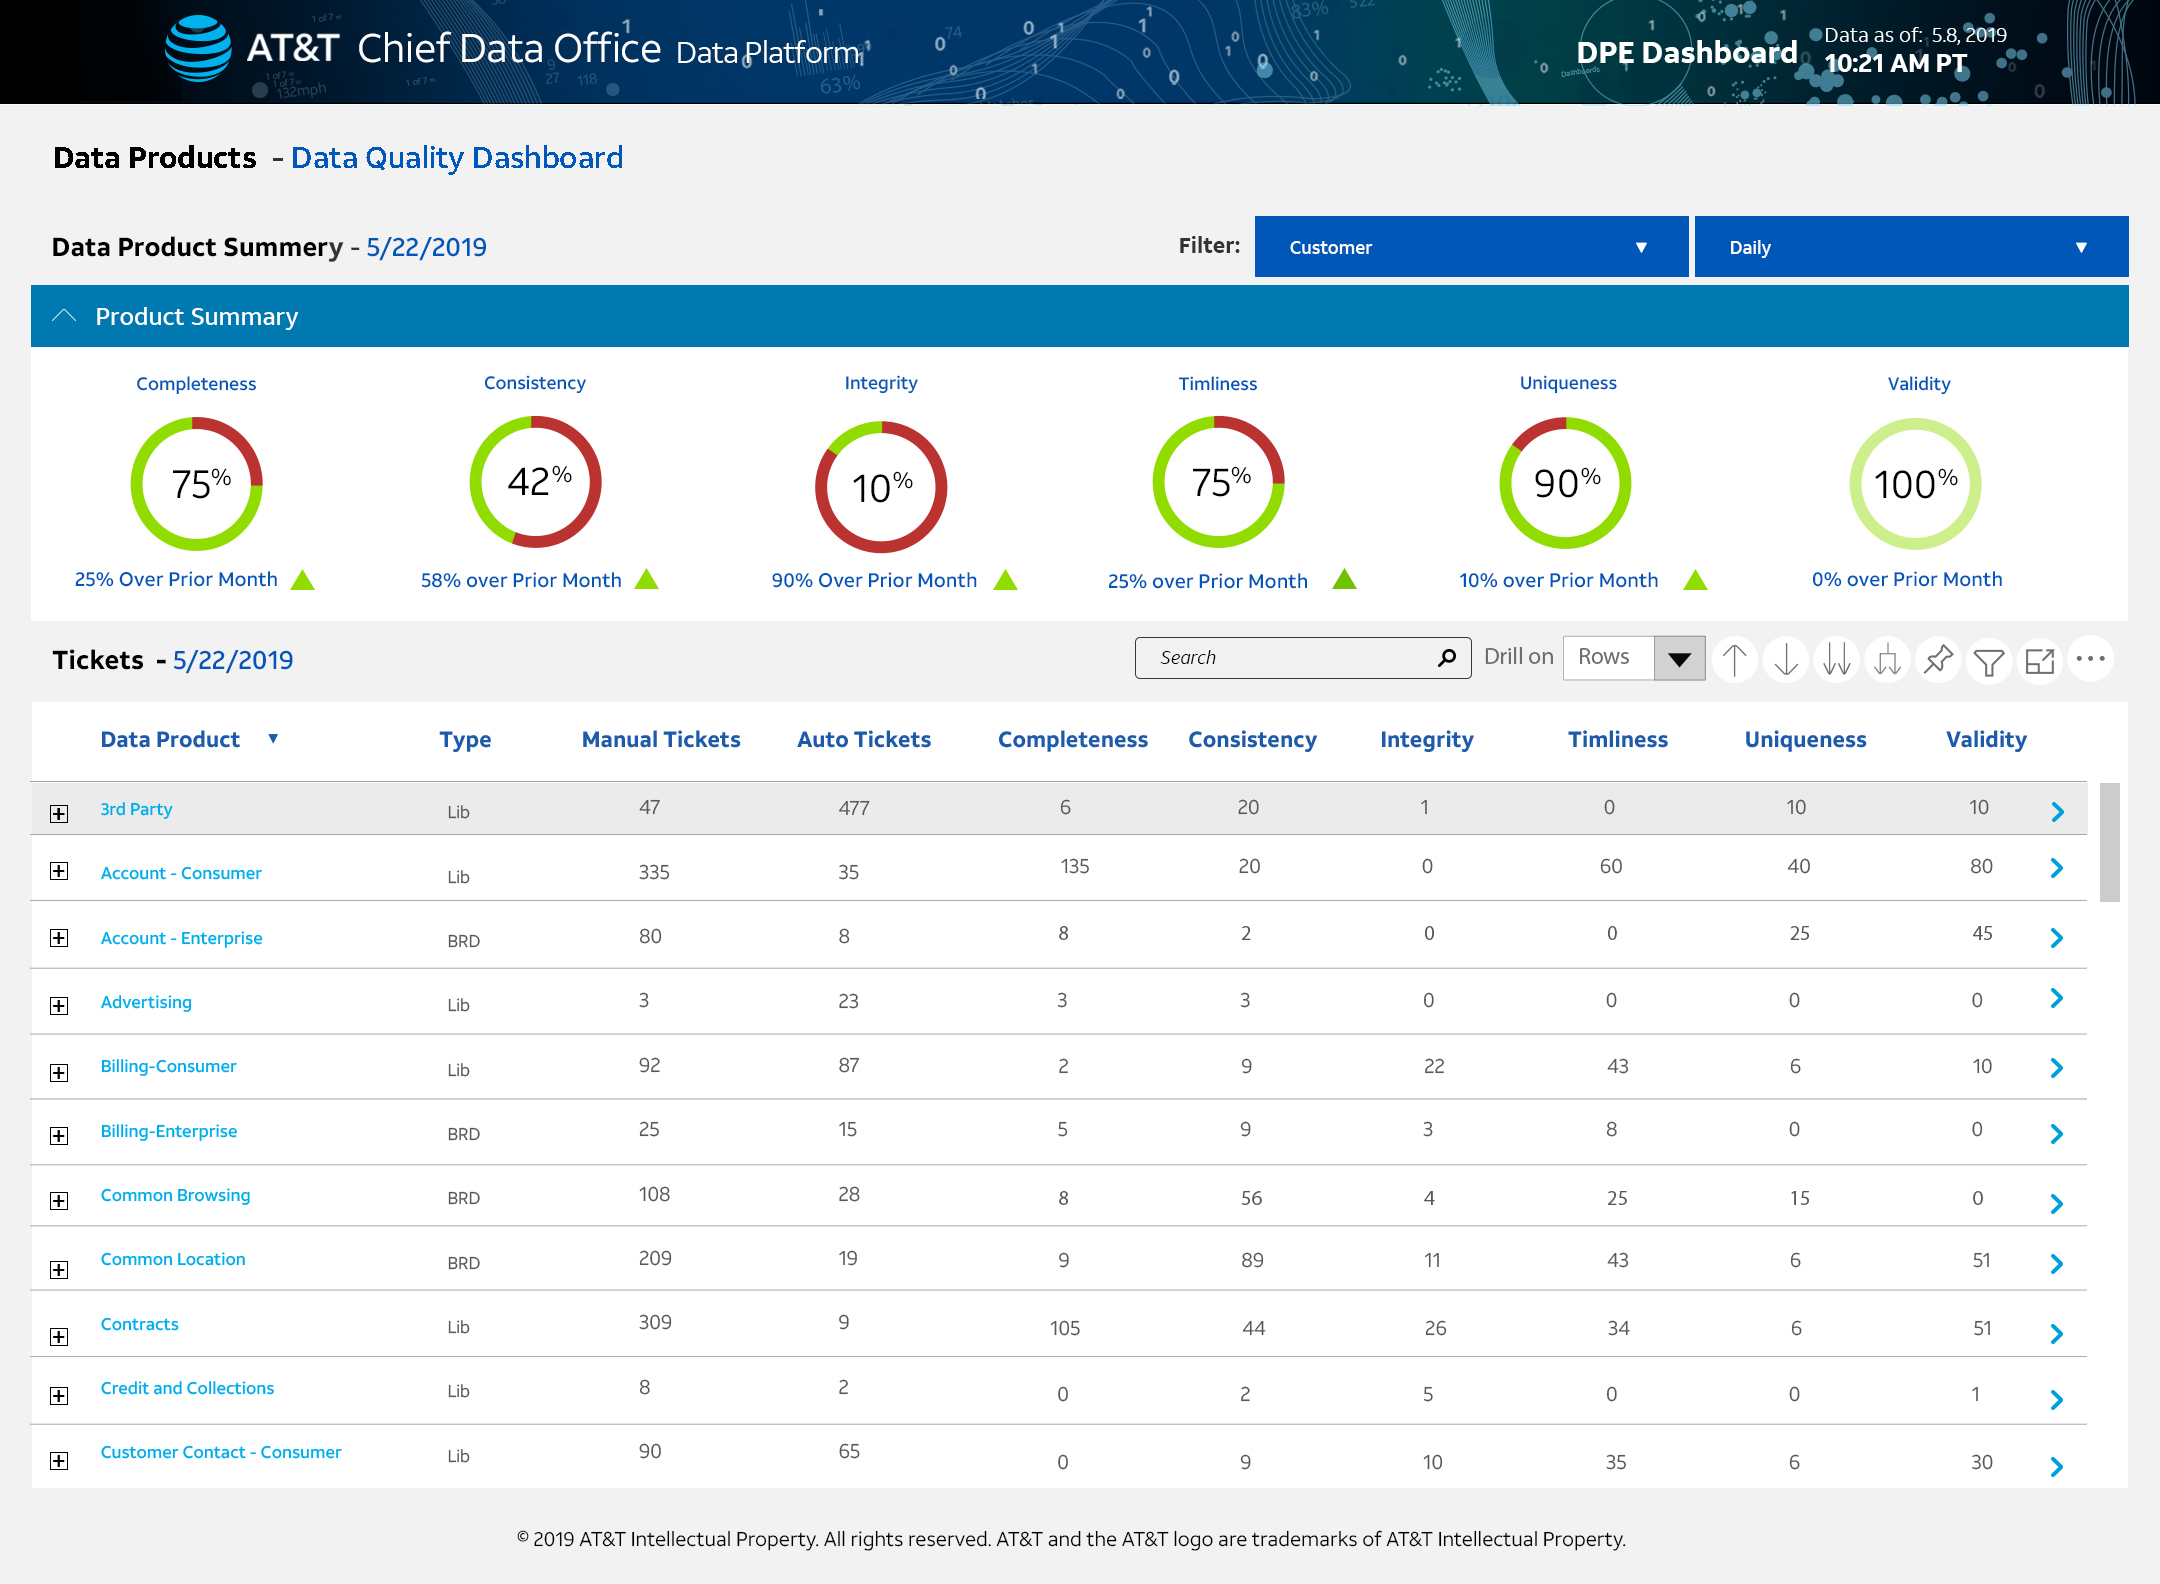Open details arrow for Contracts row
Image resolution: width=2160 pixels, height=1584 pixels.
[x=2057, y=1333]
